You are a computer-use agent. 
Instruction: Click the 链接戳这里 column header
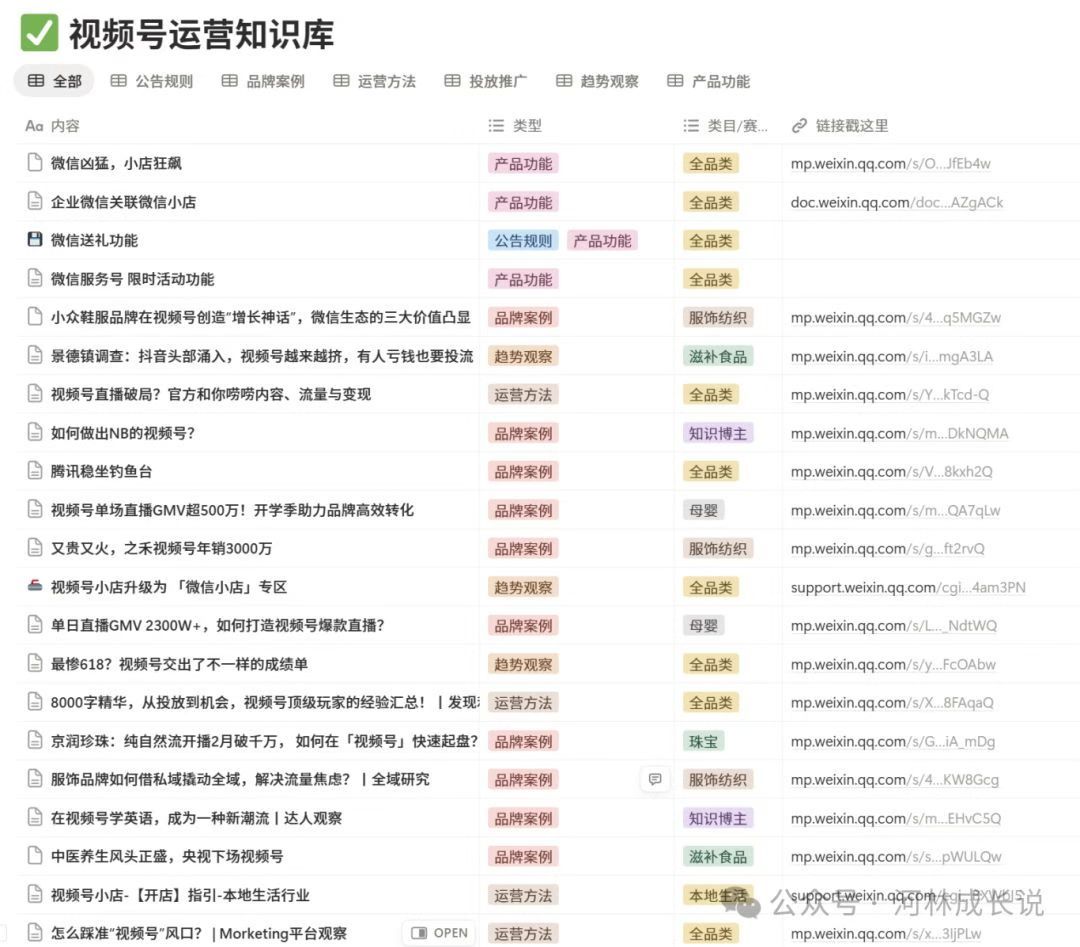840,125
